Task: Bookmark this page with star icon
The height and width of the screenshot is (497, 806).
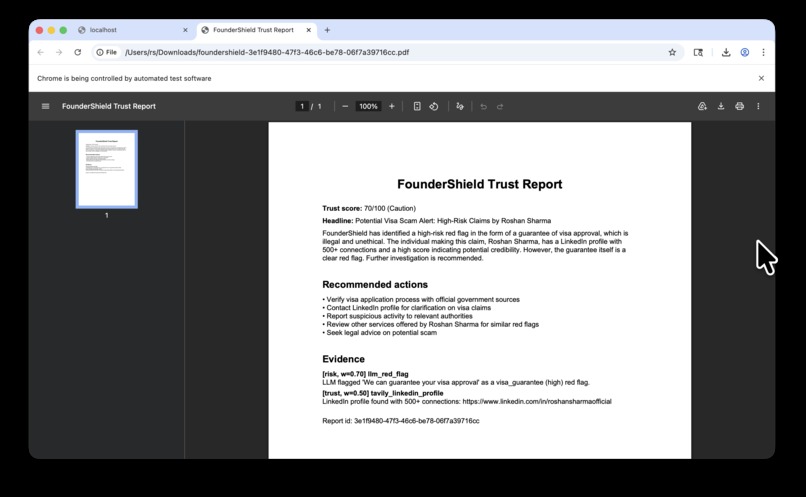Action: point(672,52)
